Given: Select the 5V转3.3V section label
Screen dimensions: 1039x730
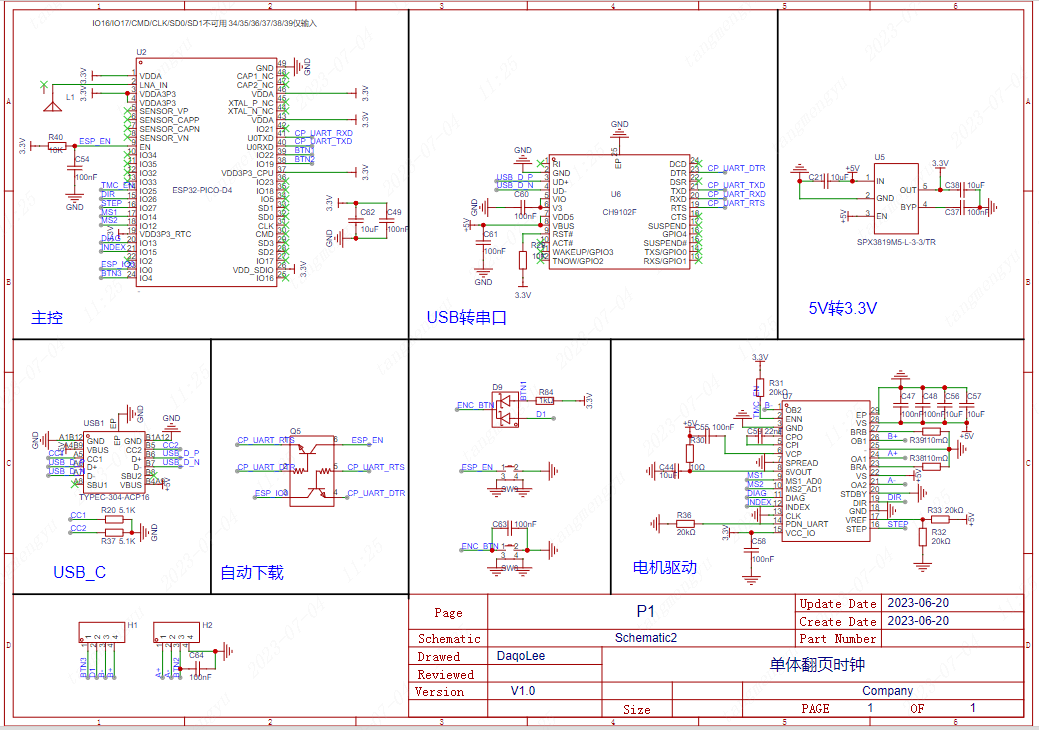Looking at the screenshot, I should pos(842,309).
